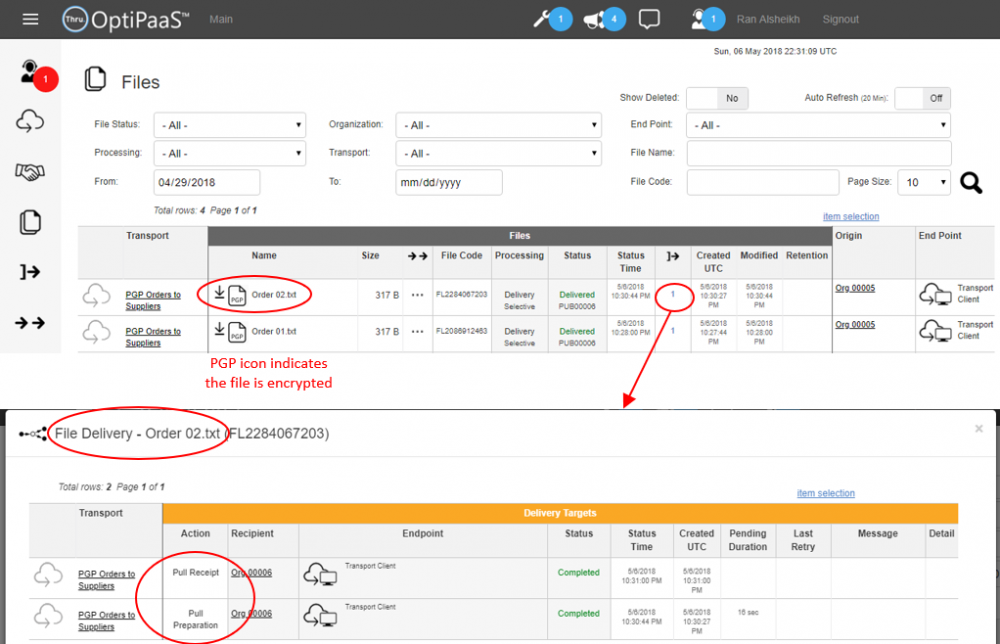Open the hamburger menu

tap(30, 19)
